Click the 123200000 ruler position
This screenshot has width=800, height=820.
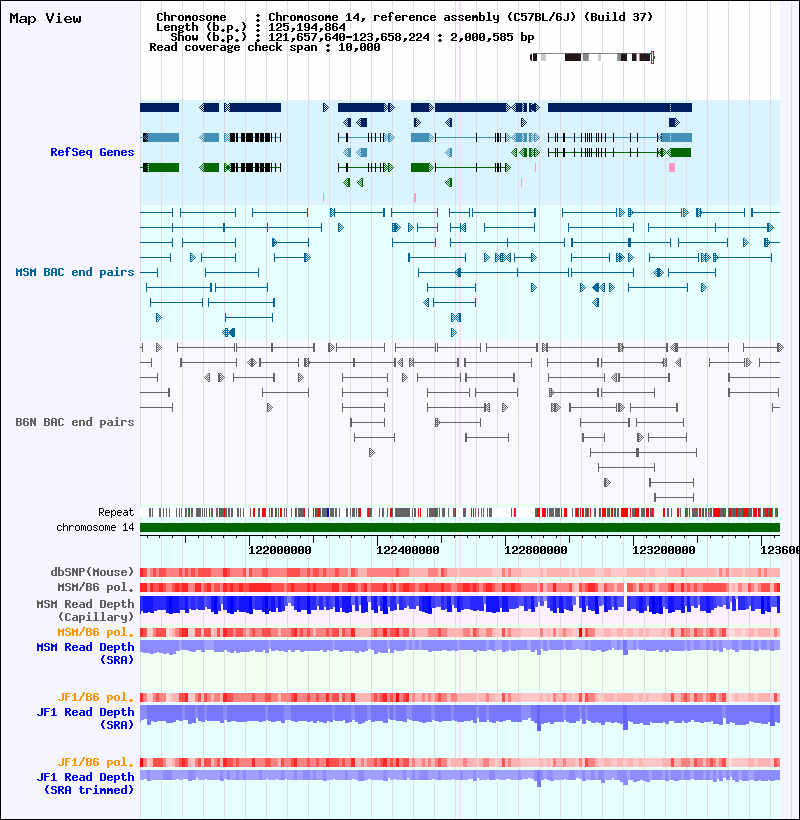(664, 550)
